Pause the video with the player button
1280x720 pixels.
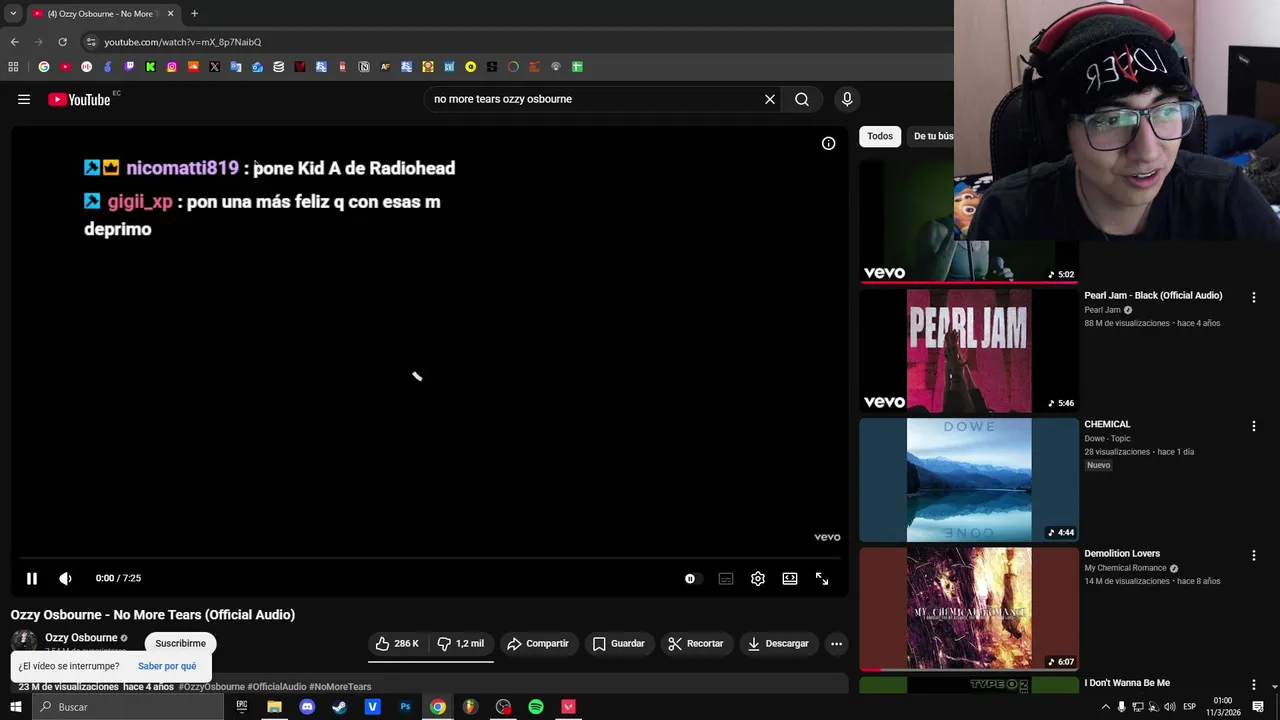pos(32,578)
